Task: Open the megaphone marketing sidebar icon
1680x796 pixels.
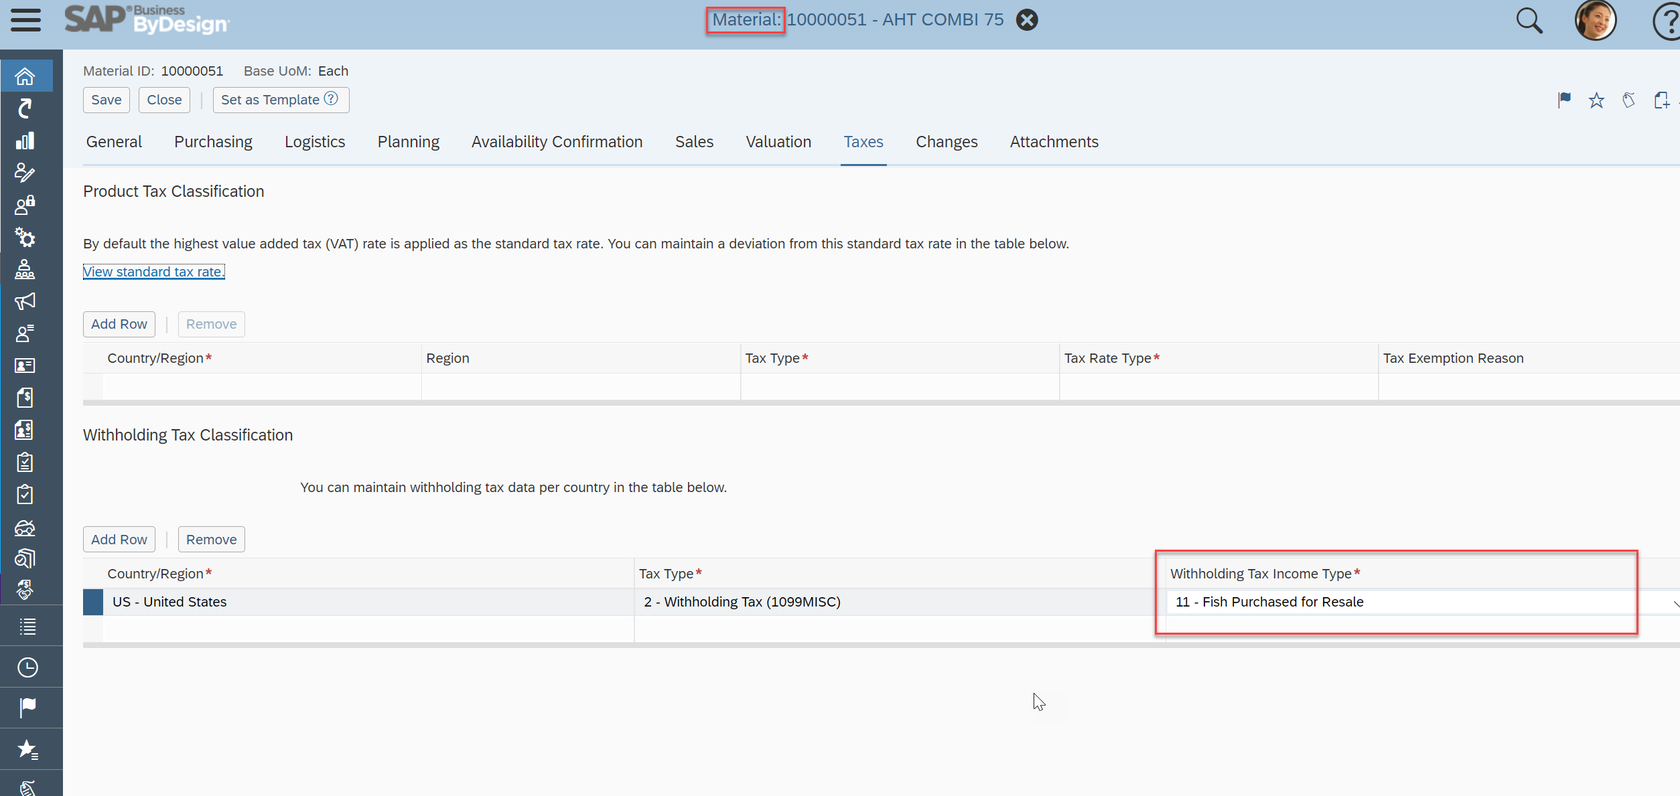Action: (x=25, y=301)
